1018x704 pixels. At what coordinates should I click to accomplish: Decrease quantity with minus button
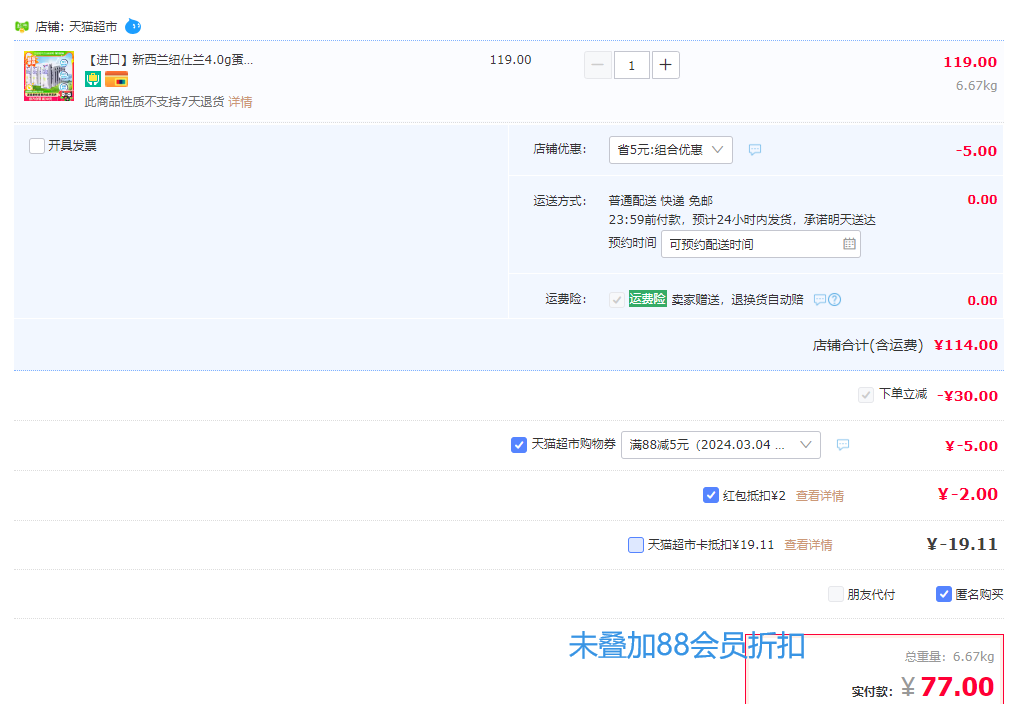point(598,65)
